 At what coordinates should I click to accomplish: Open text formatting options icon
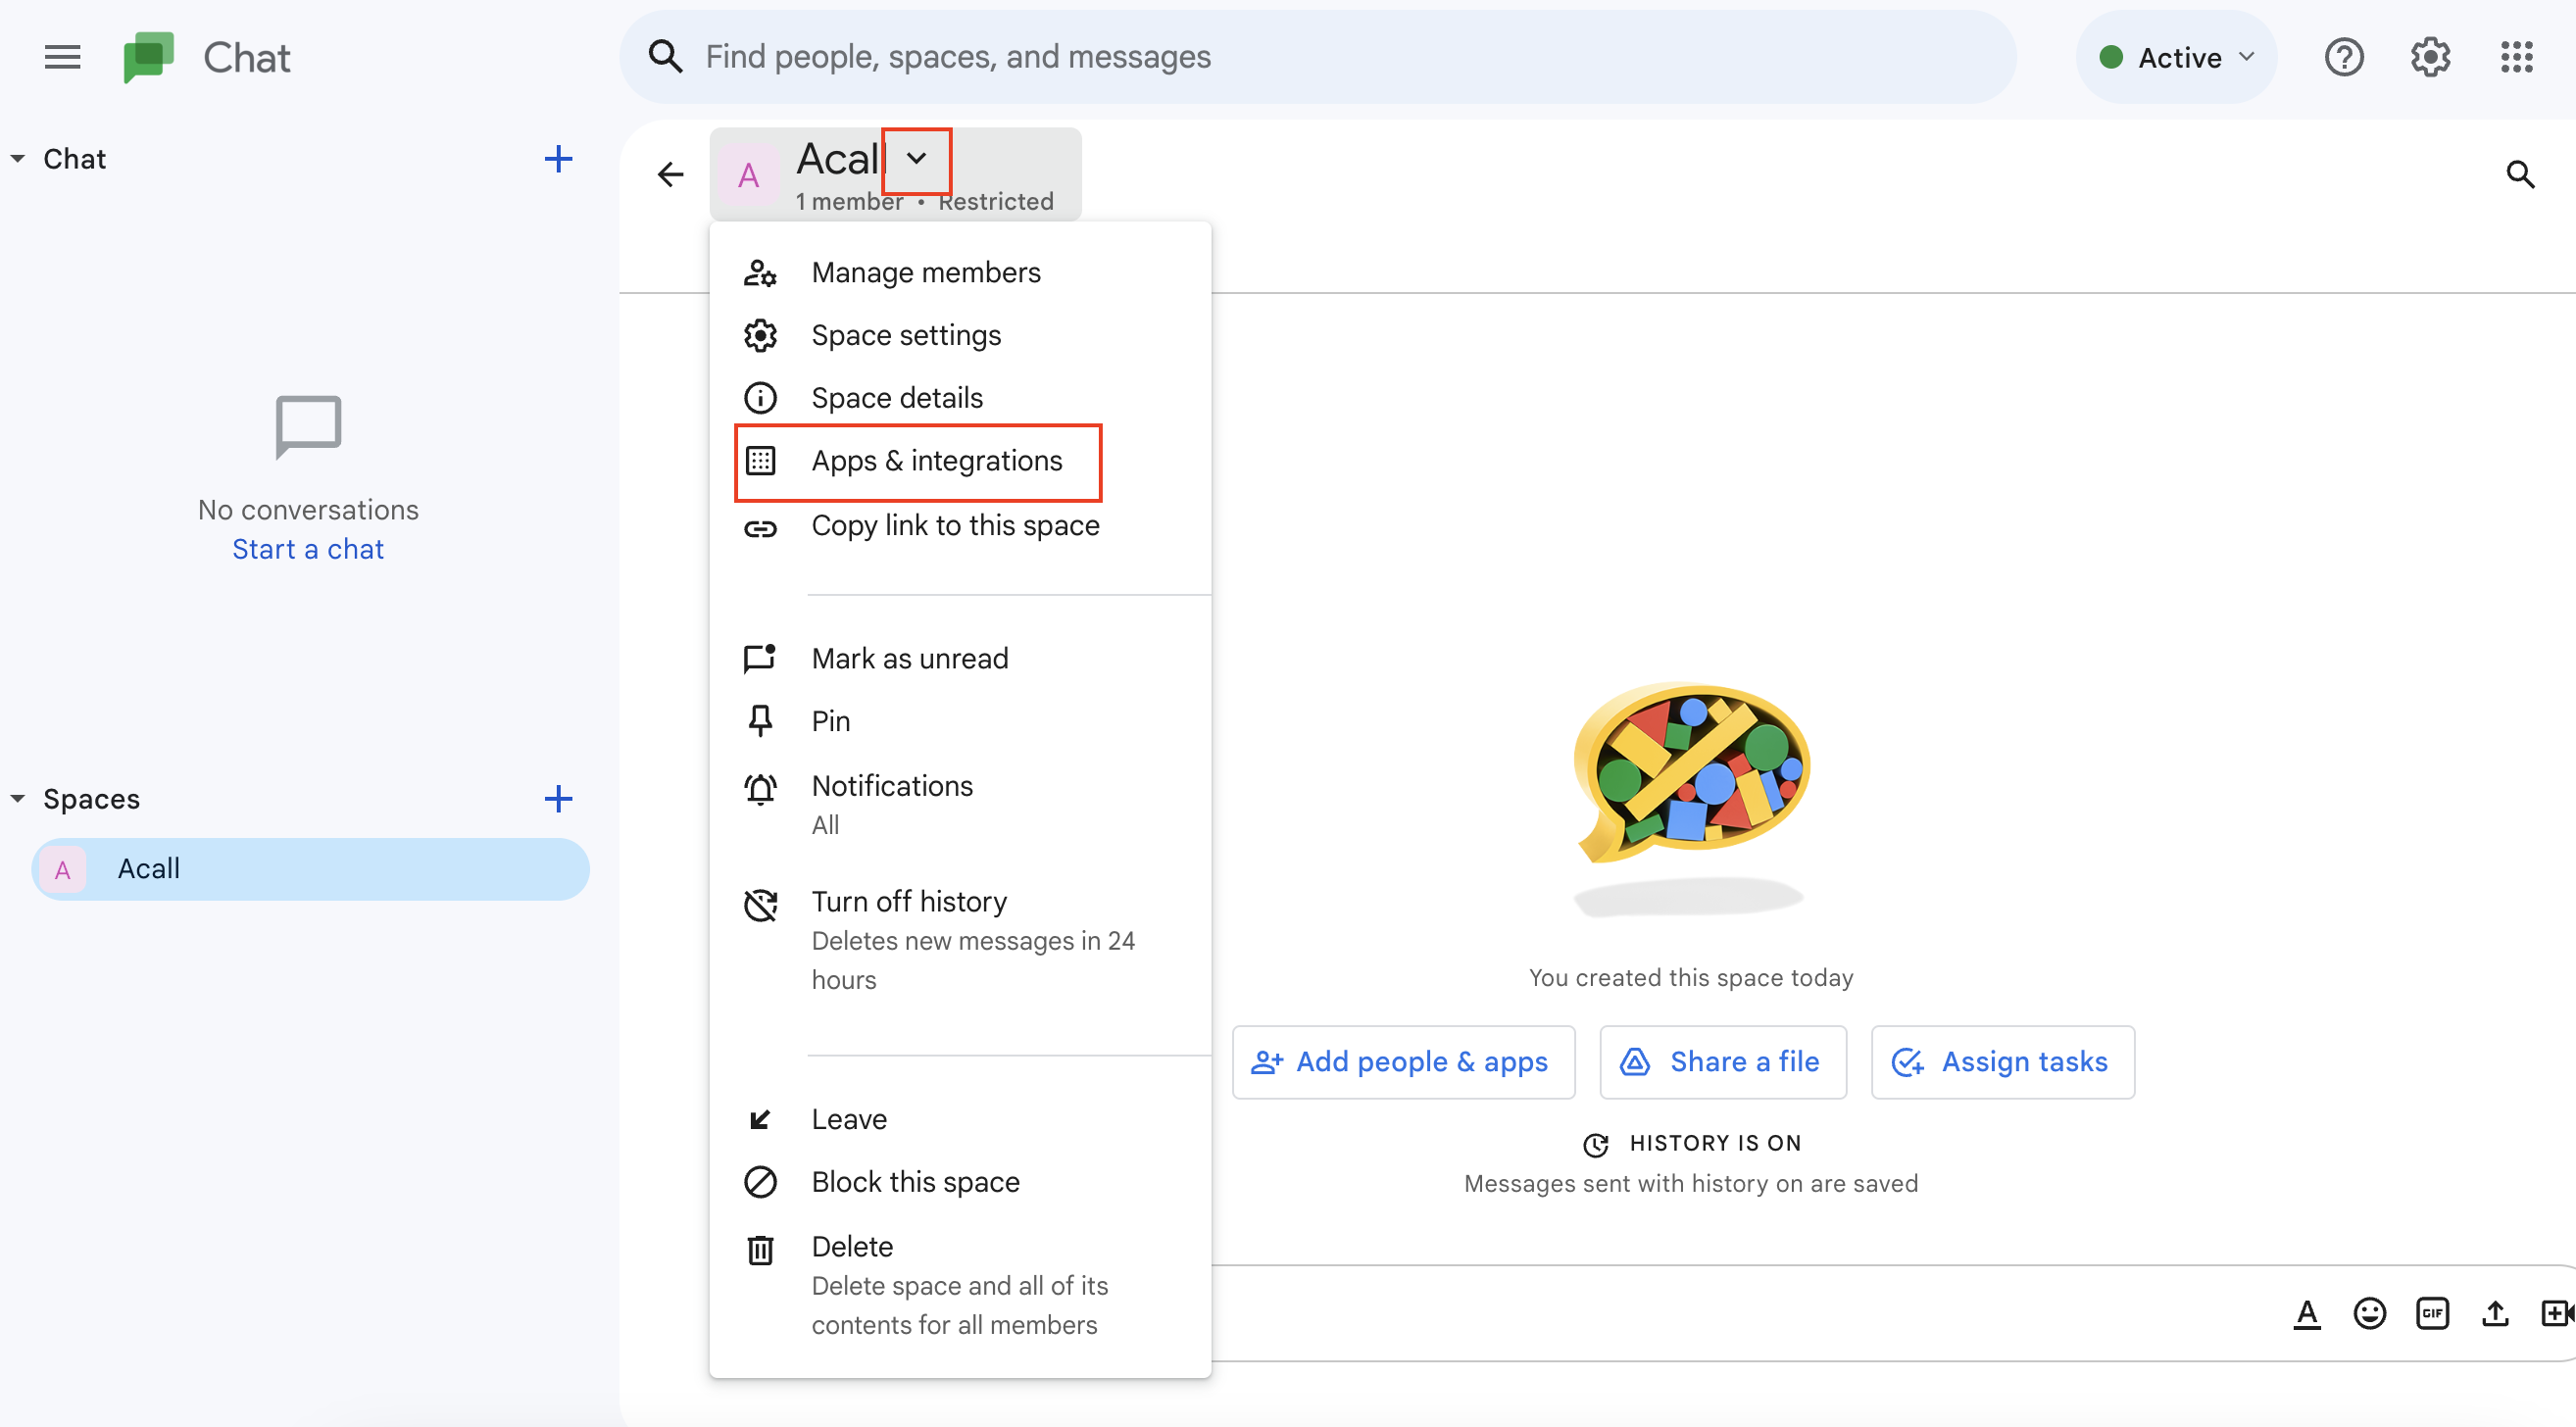pos(2306,1312)
